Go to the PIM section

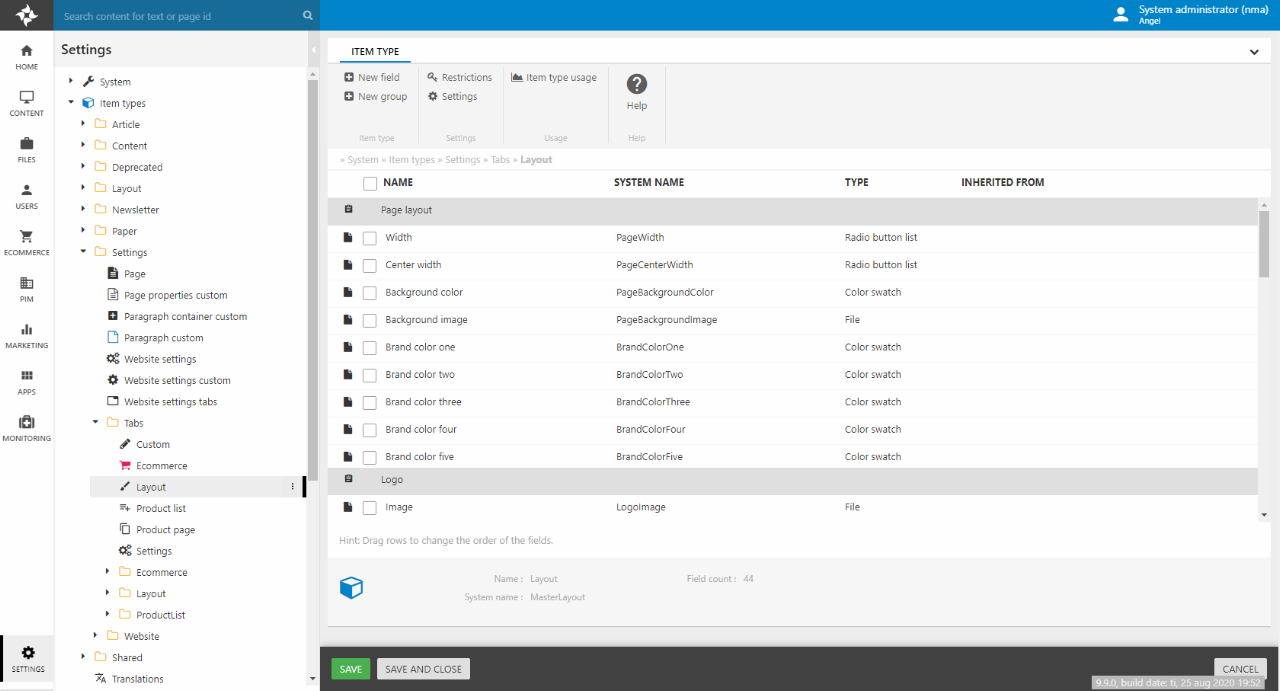pyautogui.click(x=27, y=289)
